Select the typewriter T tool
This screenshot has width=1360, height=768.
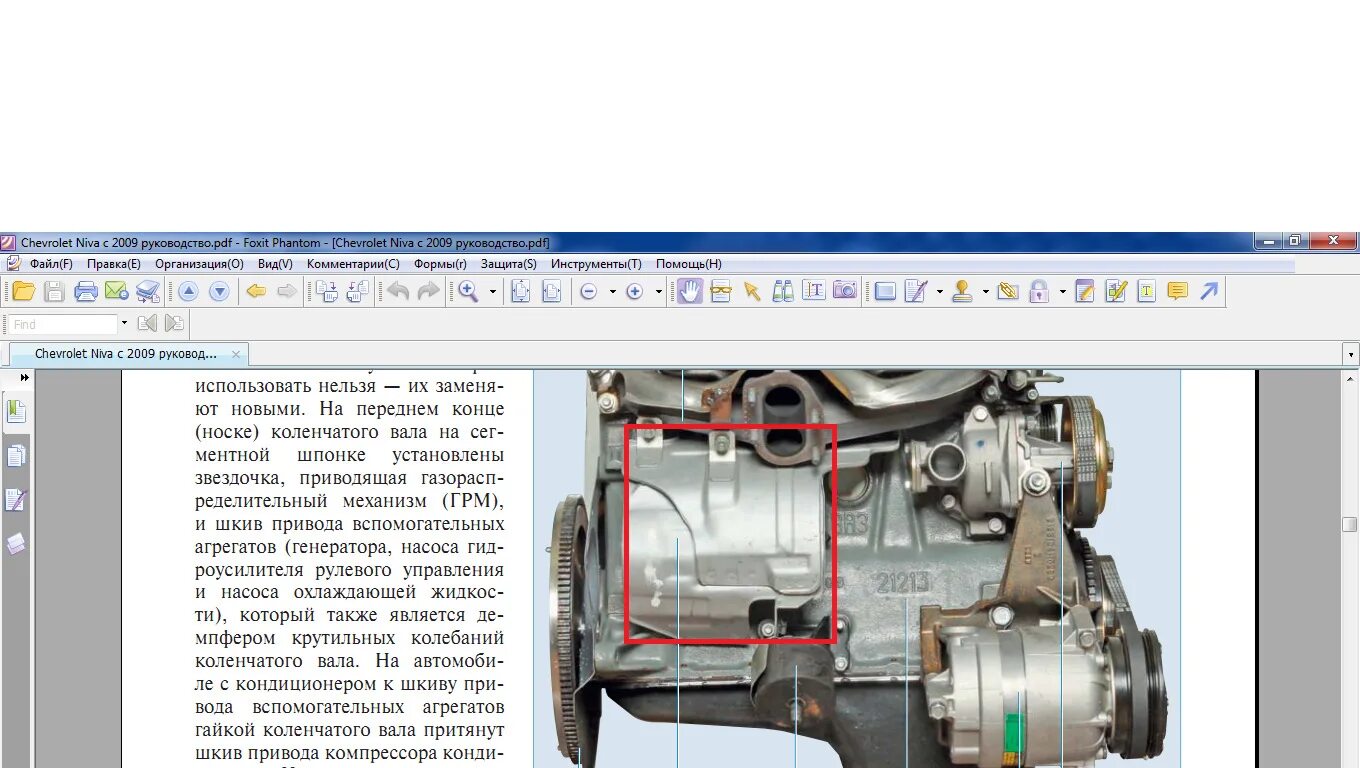click(x=1147, y=291)
